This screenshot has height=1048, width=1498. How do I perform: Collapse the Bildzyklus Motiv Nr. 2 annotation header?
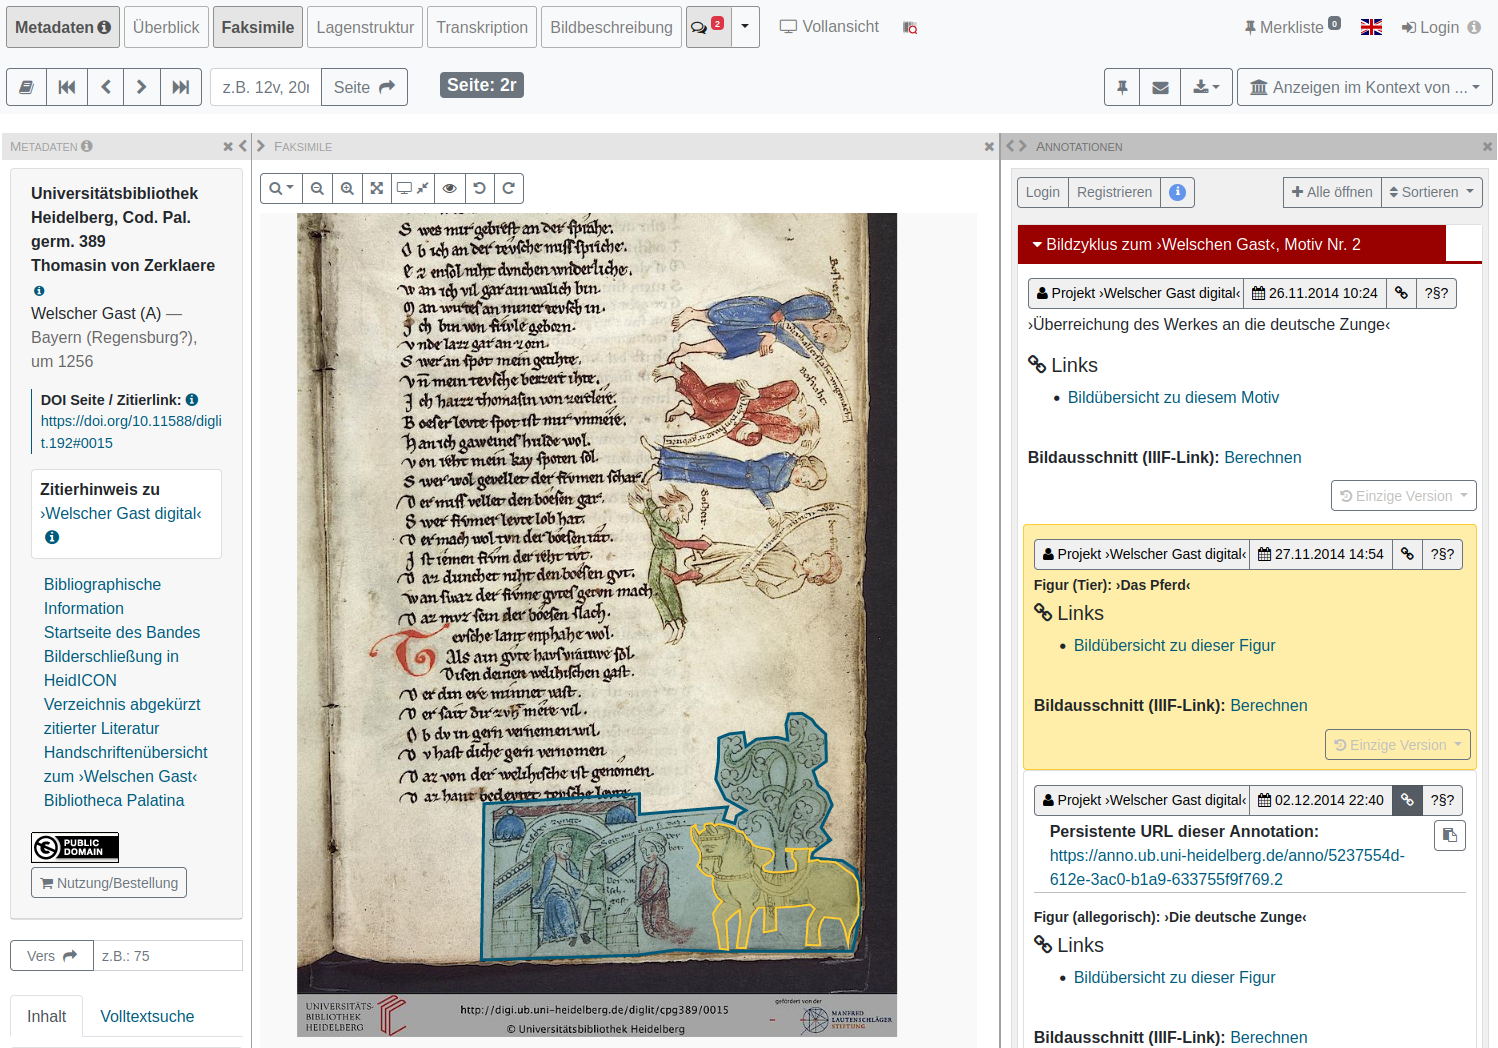click(1232, 244)
